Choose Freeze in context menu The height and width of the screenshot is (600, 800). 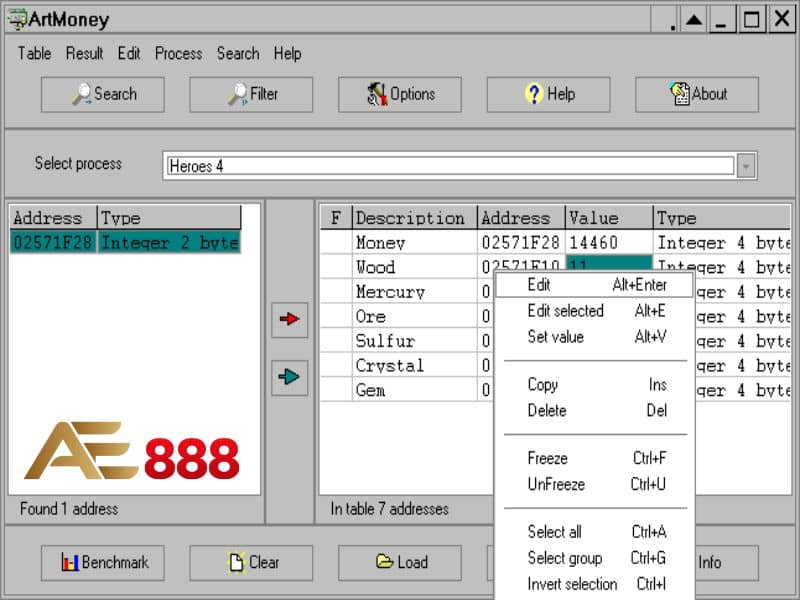click(595, 458)
